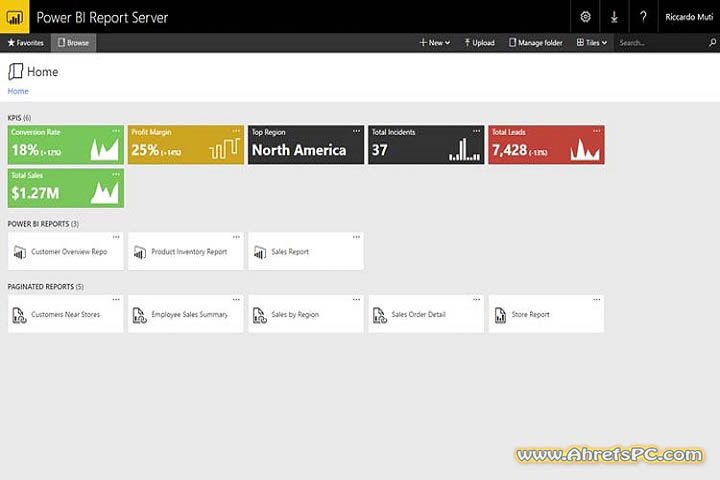Open the Sales Report
The height and width of the screenshot is (480, 720).
coord(306,251)
